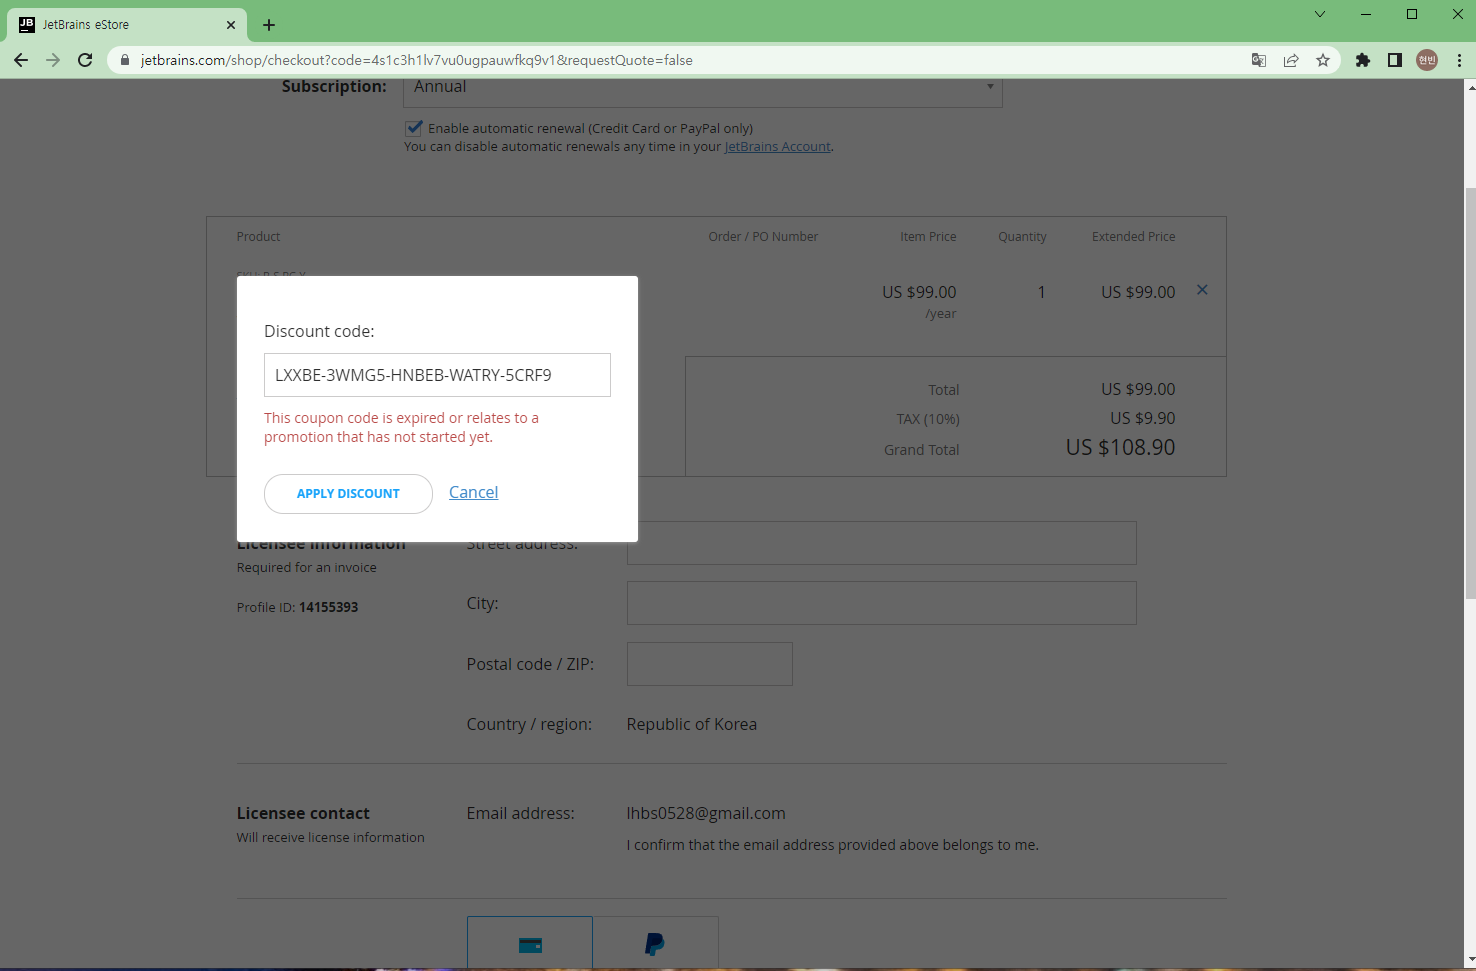
Task: Select the Grand Total US $108.90 amount
Action: [1120, 448]
